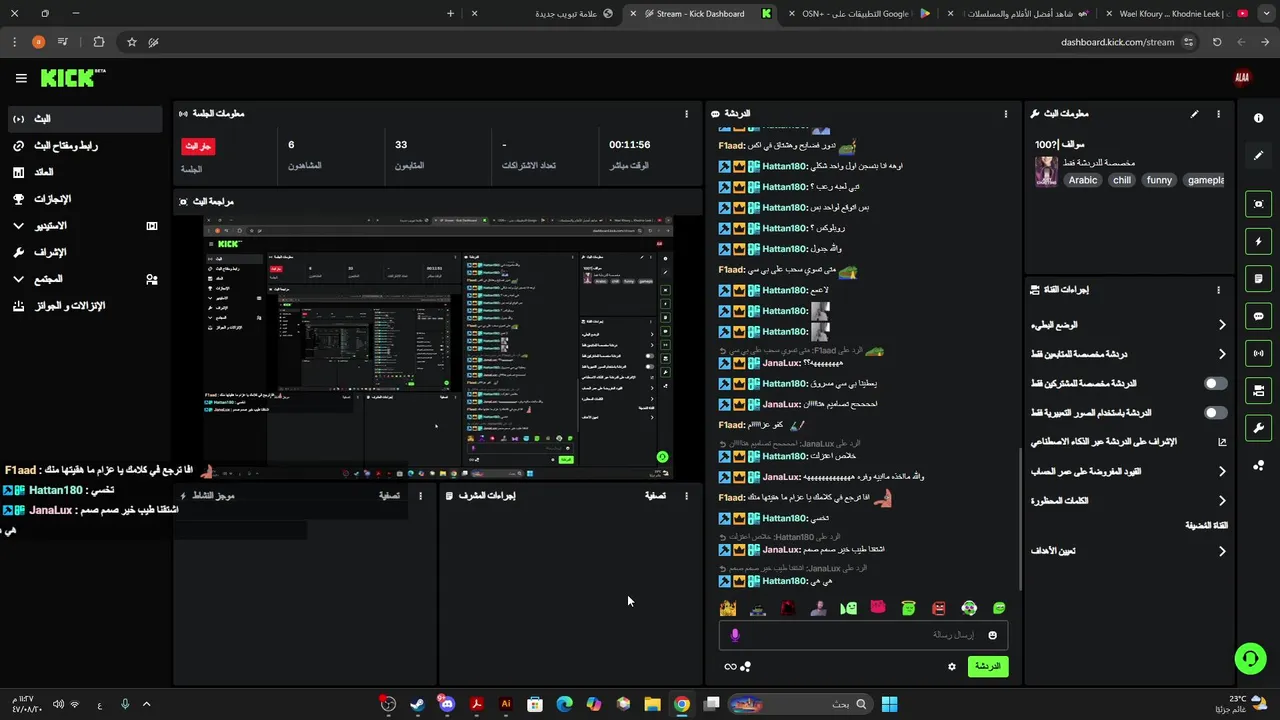Screen dimensions: 1280x720
Task: Toggle stream preview panel icon in right toolbar
Action: [x=1258, y=204]
